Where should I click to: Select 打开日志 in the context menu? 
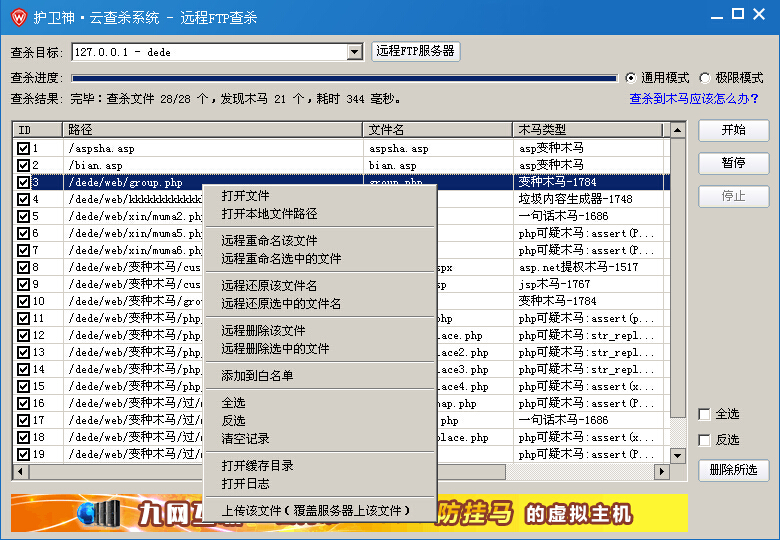tap(246, 483)
